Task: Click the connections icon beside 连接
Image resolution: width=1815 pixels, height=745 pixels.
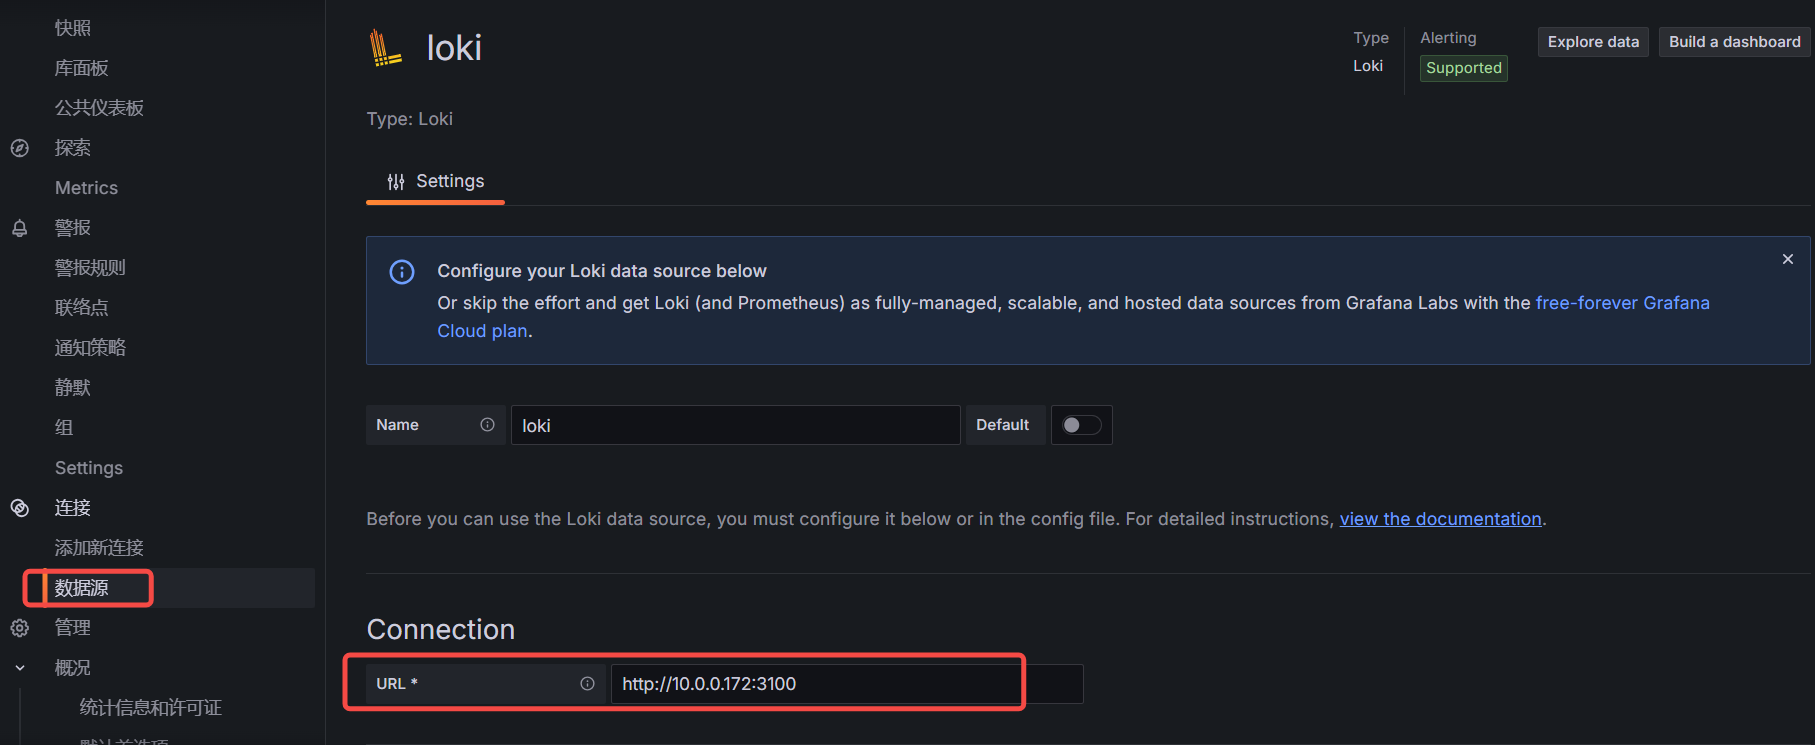Action: [x=20, y=508]
